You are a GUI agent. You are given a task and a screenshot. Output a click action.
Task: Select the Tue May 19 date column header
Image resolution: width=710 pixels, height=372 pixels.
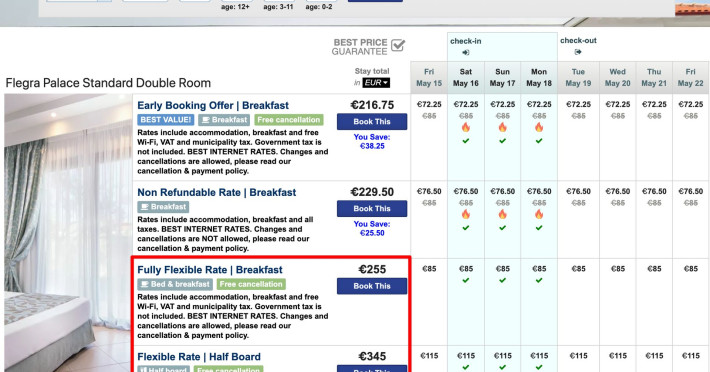[578, 77]
